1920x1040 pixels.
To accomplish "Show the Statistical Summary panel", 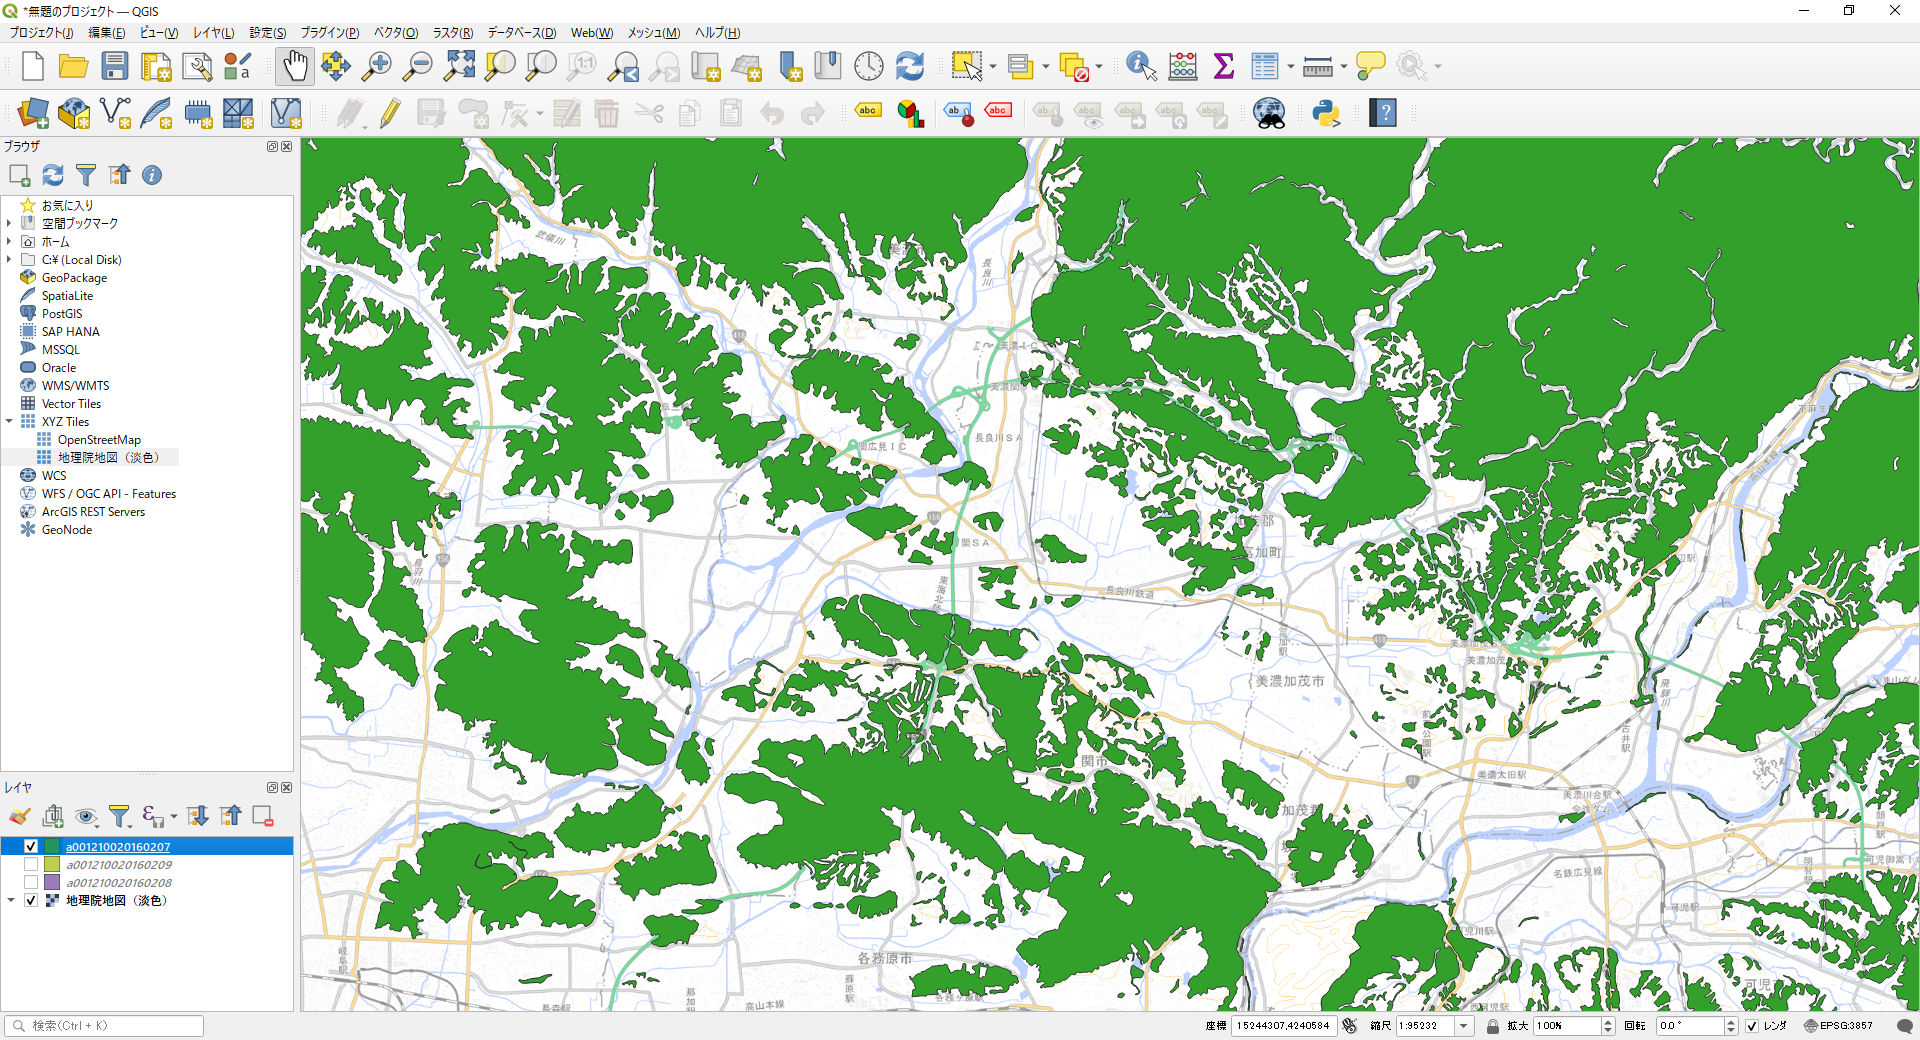I will (1225, 66).
